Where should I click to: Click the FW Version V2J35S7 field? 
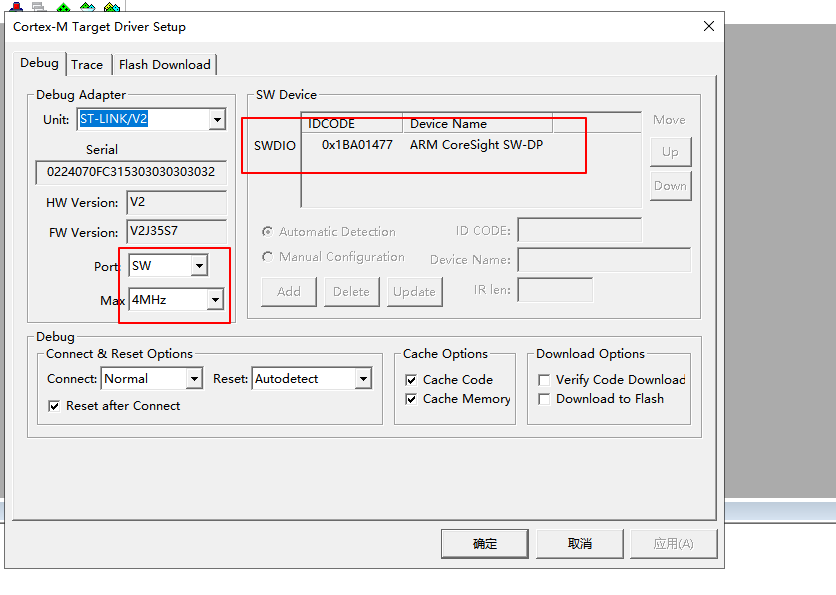pos(176,231)
